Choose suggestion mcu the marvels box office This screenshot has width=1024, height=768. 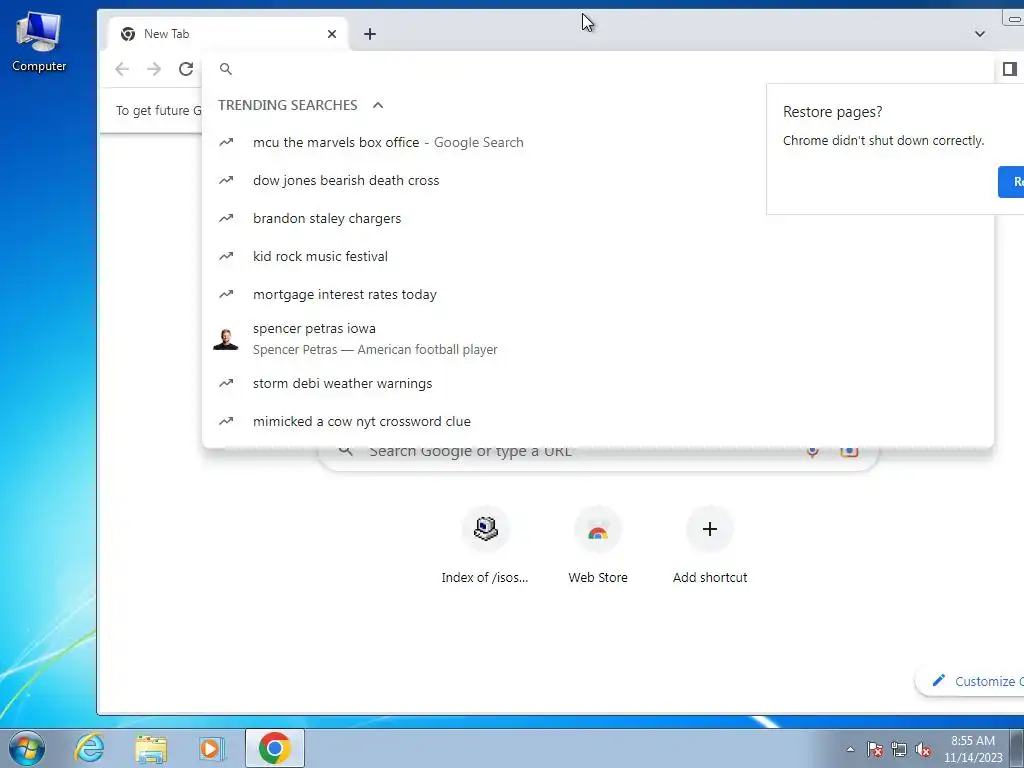598,142
